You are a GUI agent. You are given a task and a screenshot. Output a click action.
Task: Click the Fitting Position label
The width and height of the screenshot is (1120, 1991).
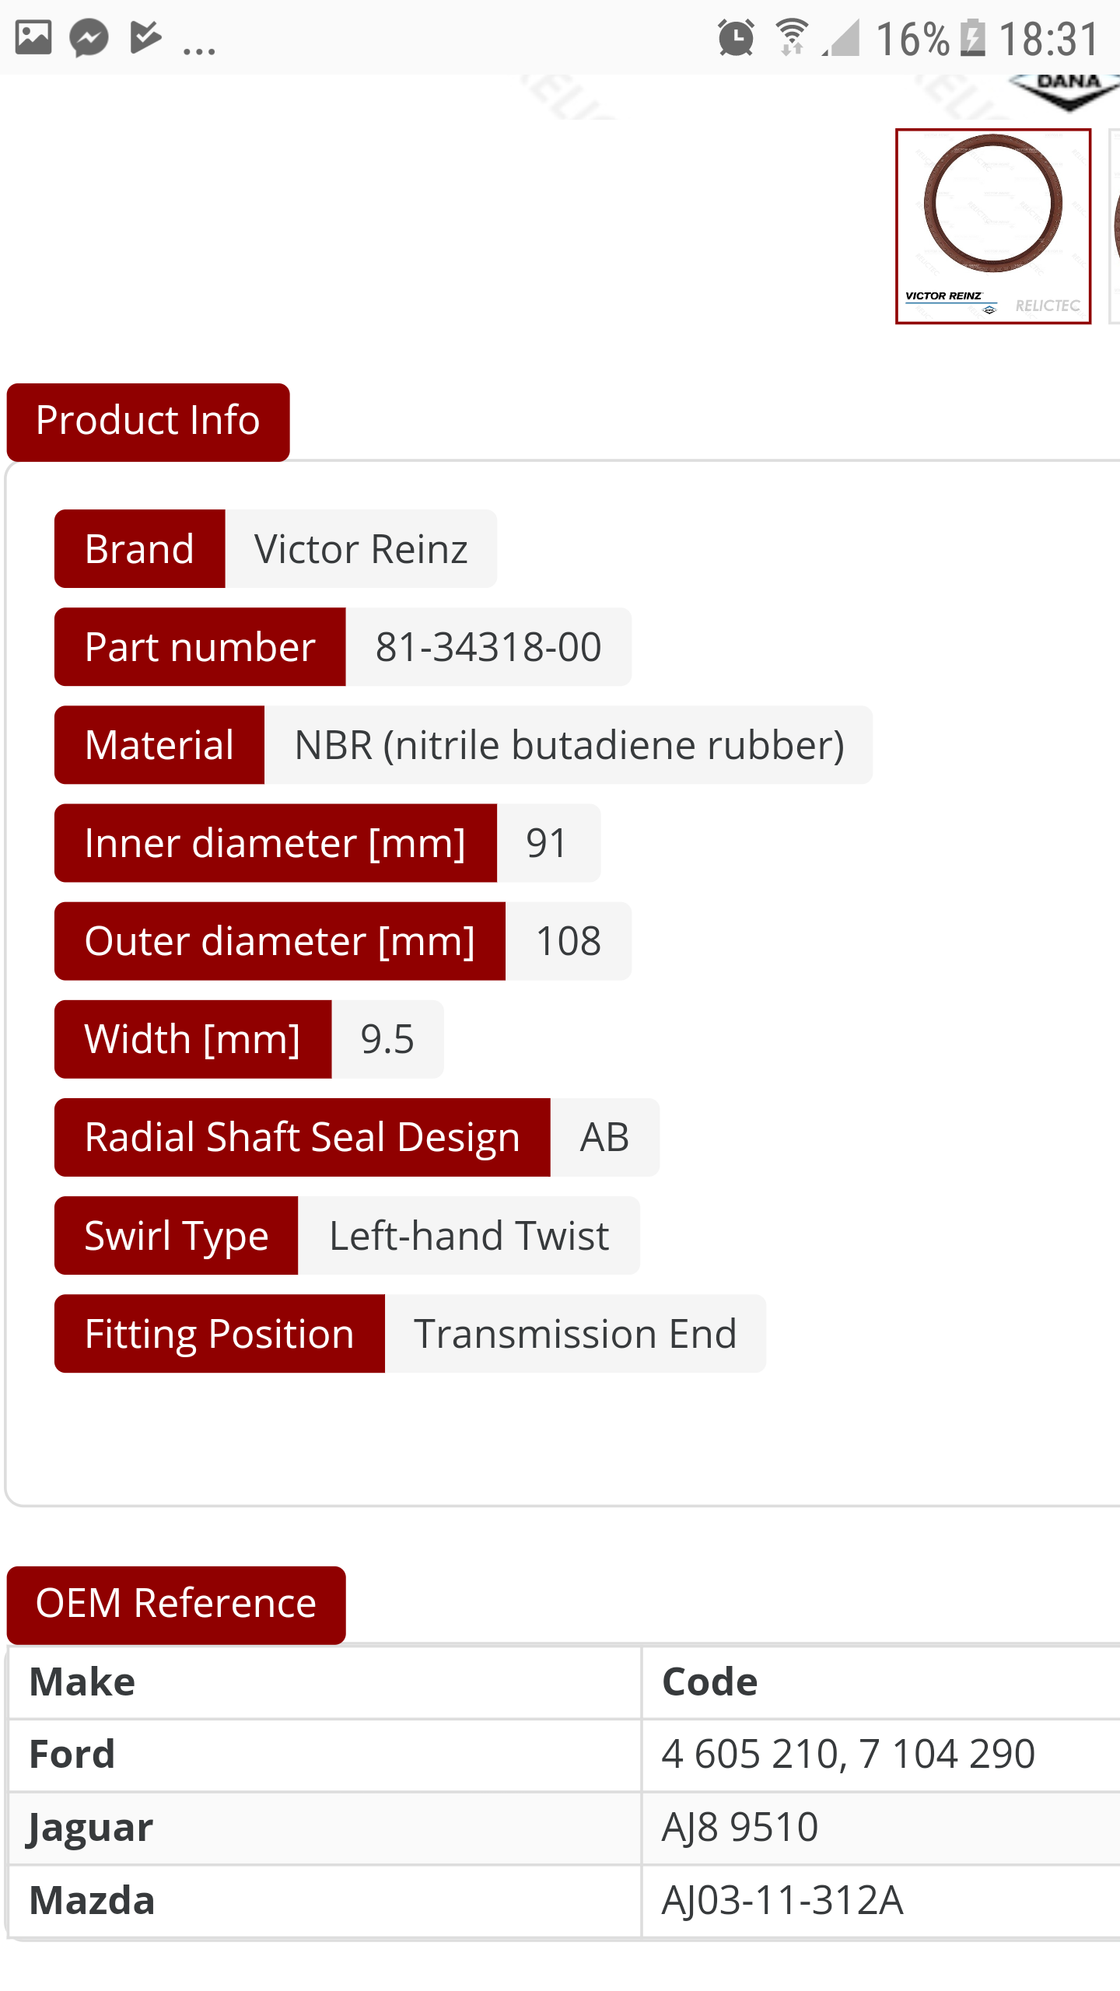[220, 1334]
